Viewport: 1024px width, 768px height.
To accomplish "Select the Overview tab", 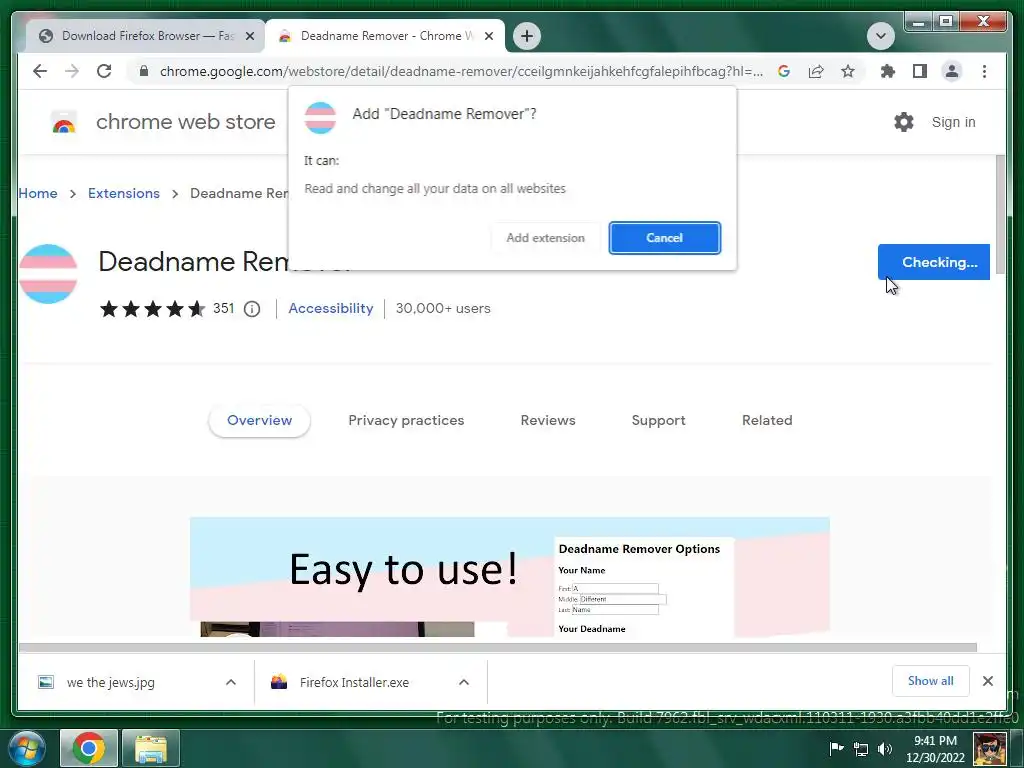I will click(x=259, y=421).
